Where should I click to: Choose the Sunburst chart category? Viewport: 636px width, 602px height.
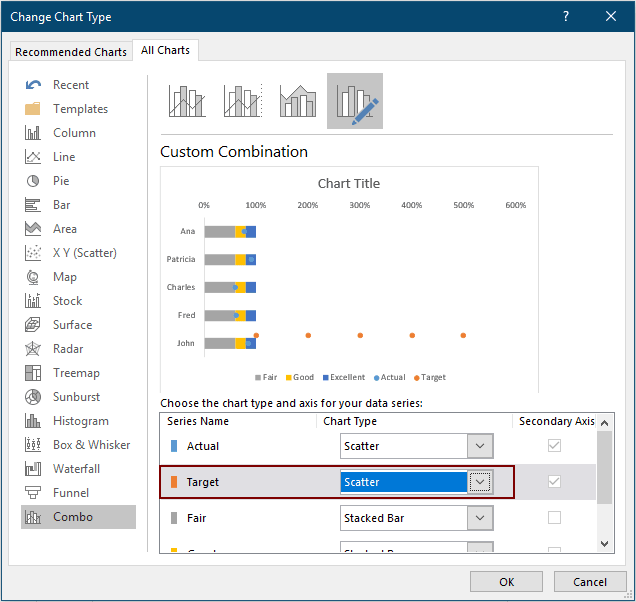pos(76,397)
